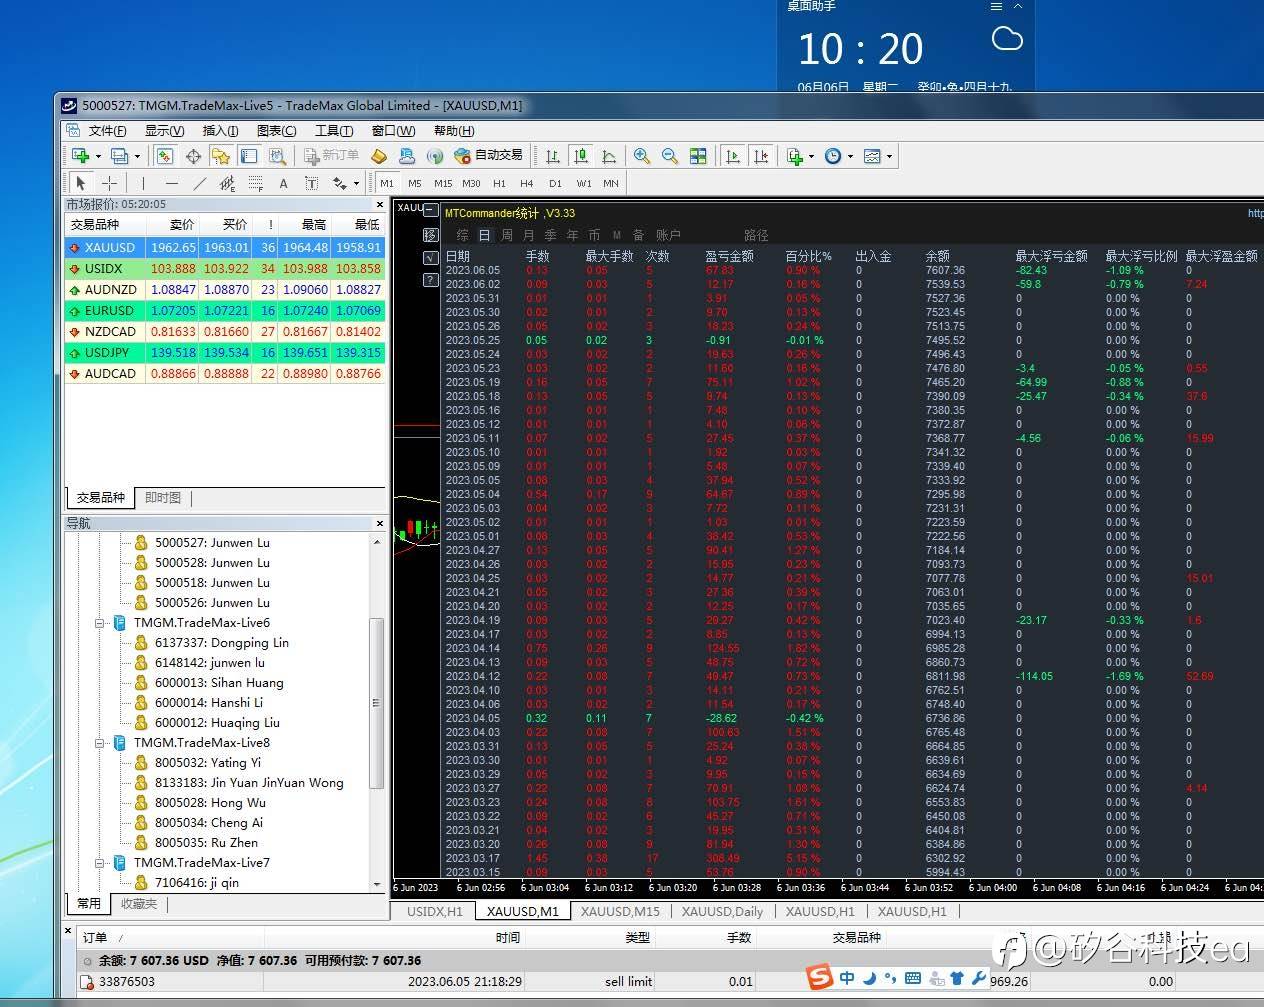This screenshot has height=1007, width=1264.
Task: Select the EURUSD row in market watch
Action: tap(110, 311)
